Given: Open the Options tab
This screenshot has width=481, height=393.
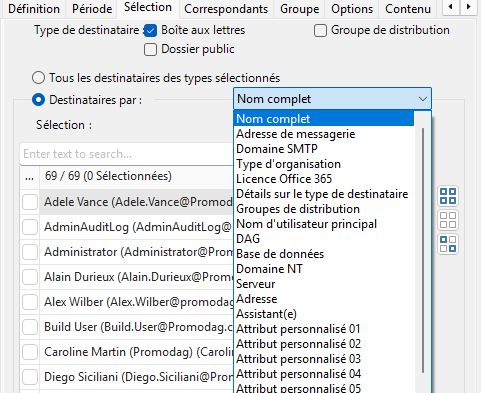Looking at the screenshot, I should [352, 9].
